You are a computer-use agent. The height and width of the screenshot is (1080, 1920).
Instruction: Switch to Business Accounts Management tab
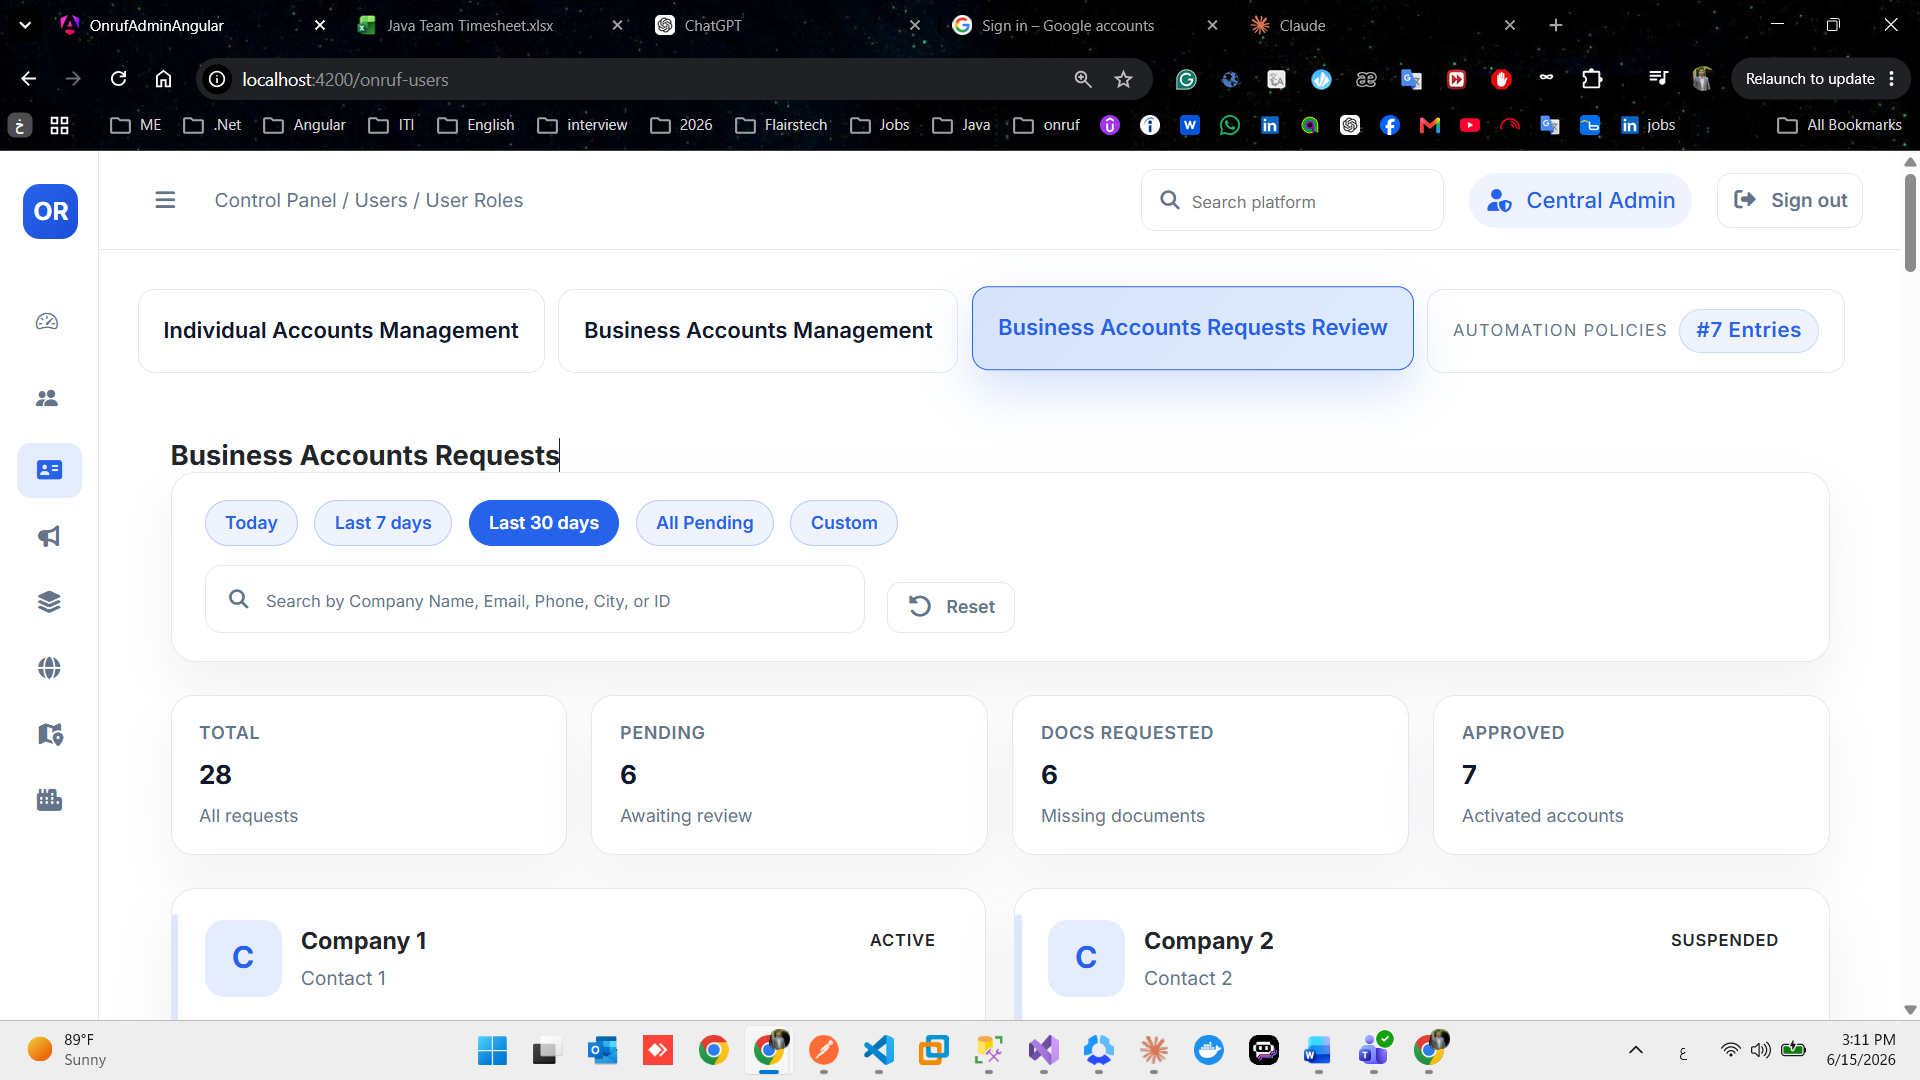758,331
